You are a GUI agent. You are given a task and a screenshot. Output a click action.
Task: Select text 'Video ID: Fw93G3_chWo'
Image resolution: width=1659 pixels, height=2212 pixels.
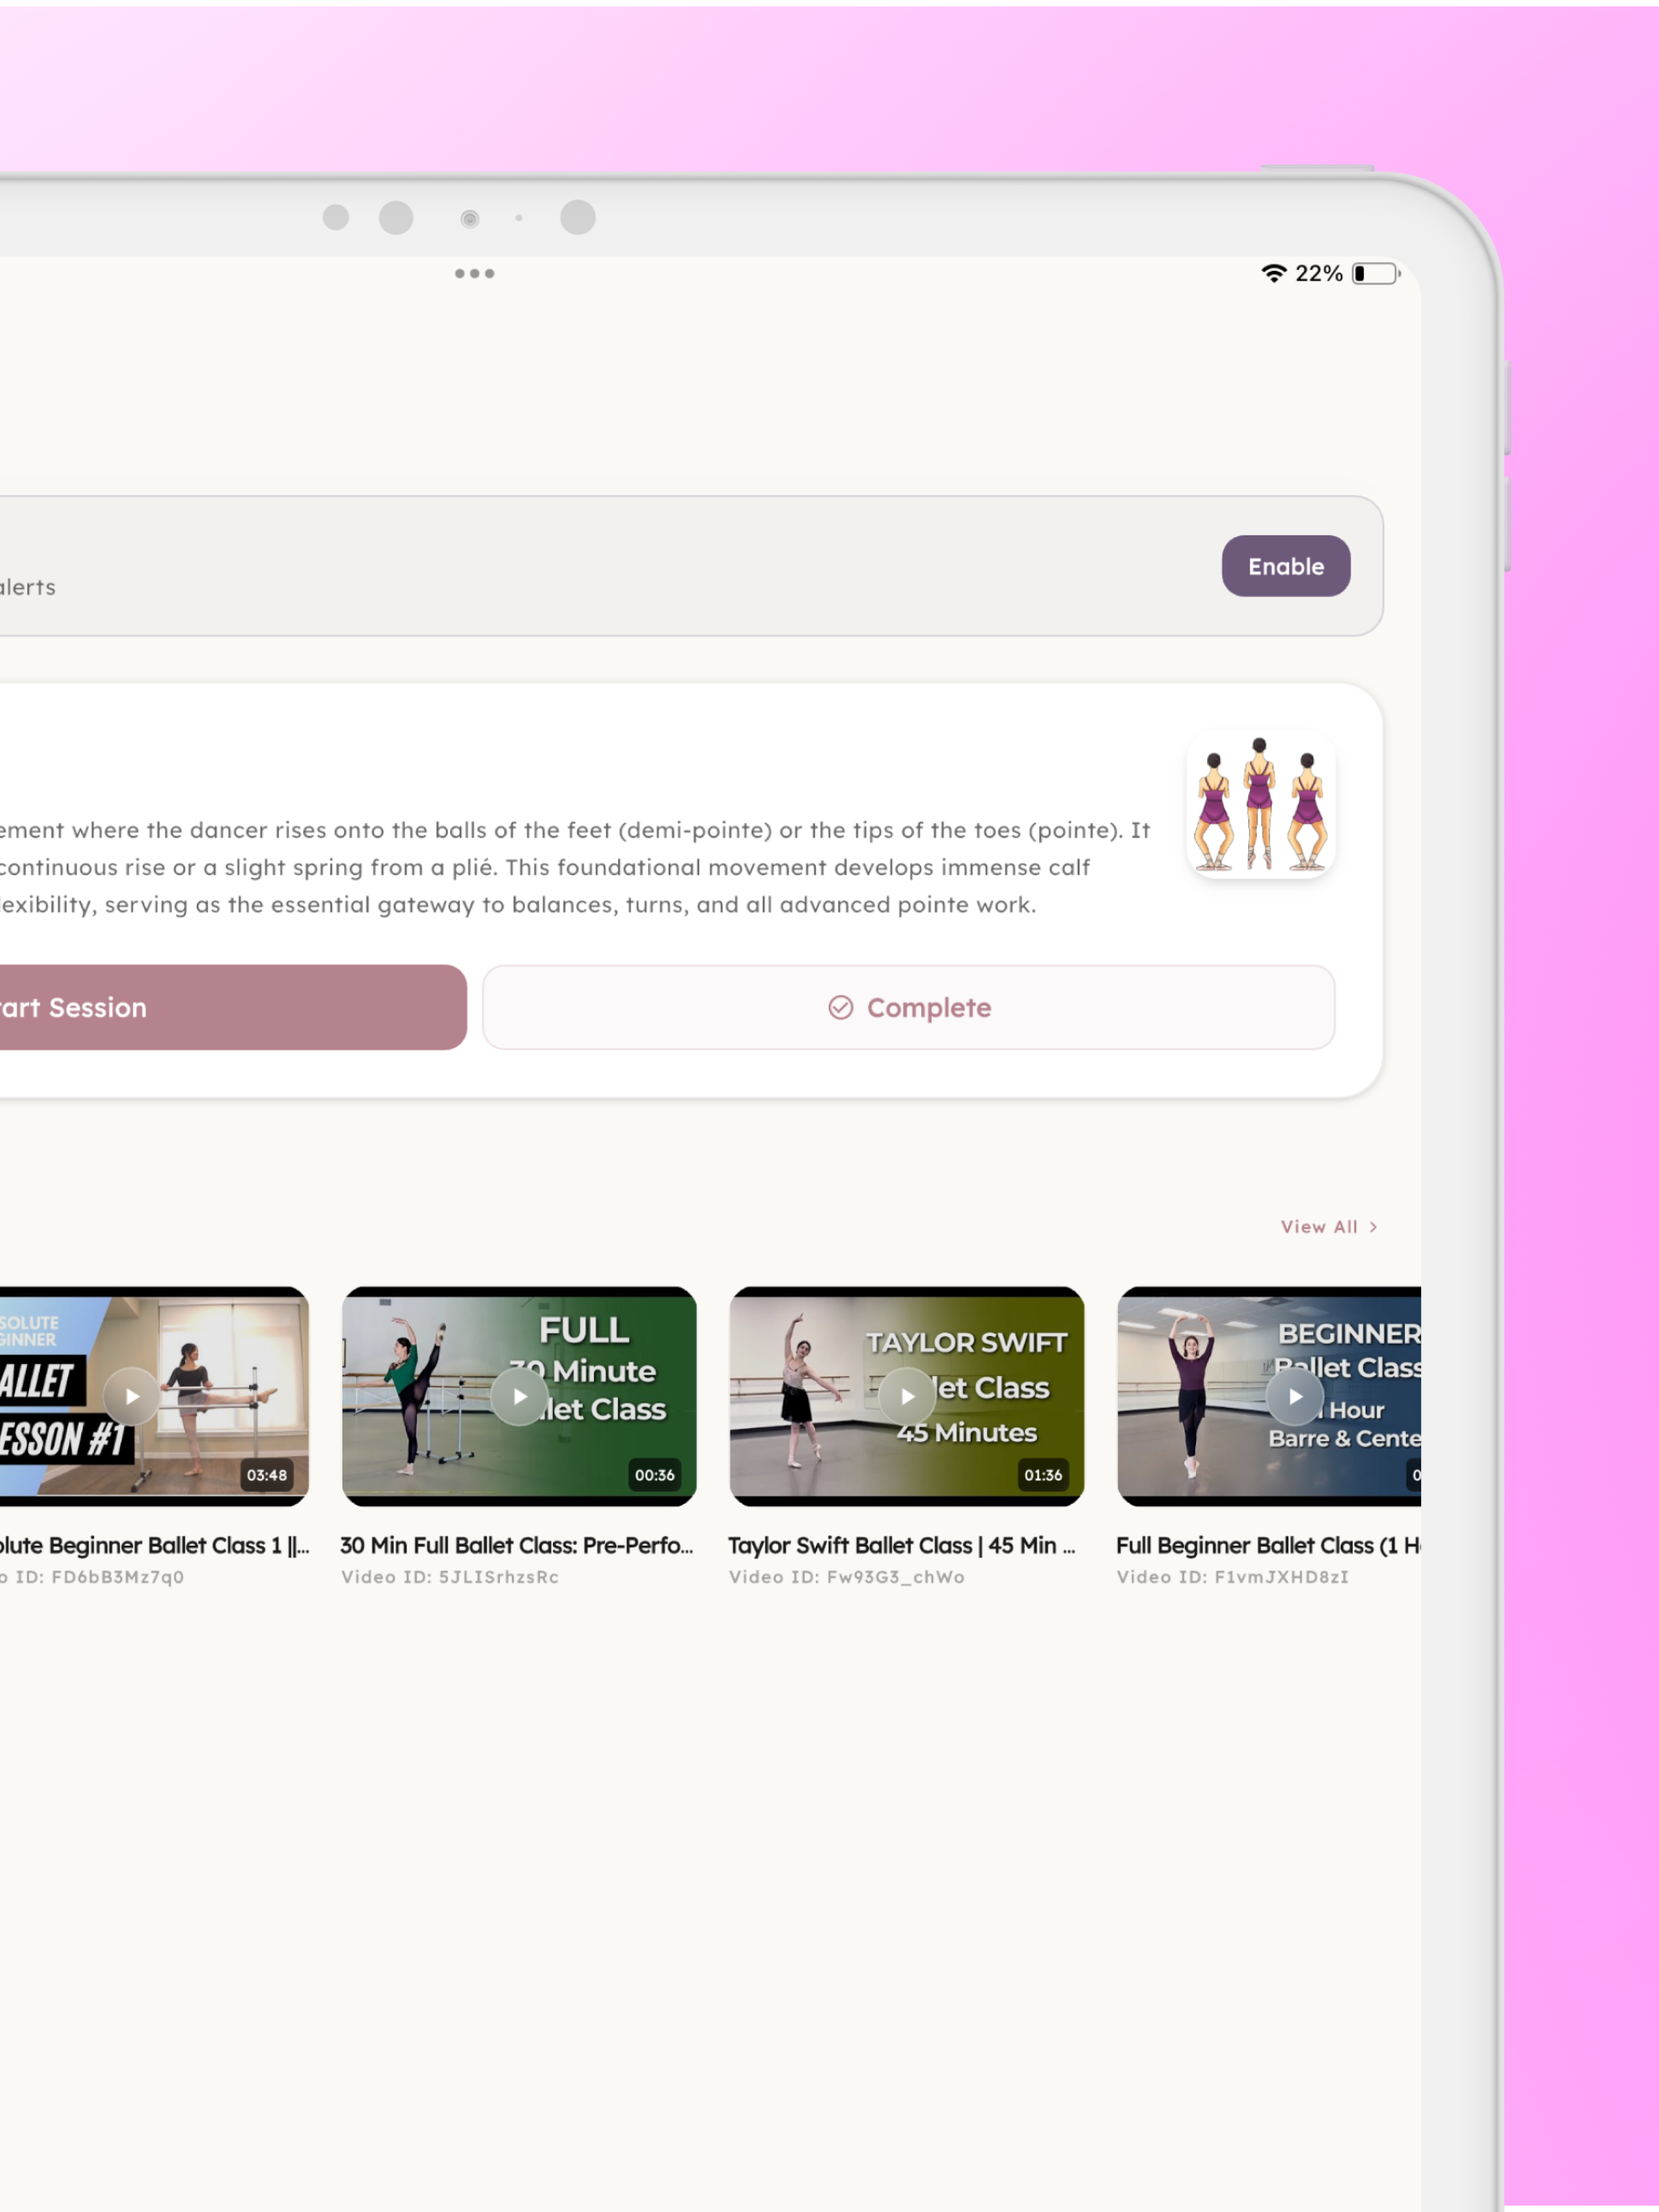[x=847, y=1577]
